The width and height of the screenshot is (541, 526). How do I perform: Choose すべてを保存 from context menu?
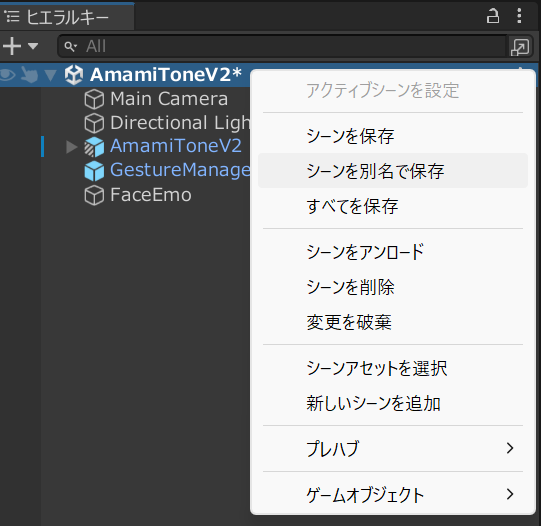click(393, 206)
